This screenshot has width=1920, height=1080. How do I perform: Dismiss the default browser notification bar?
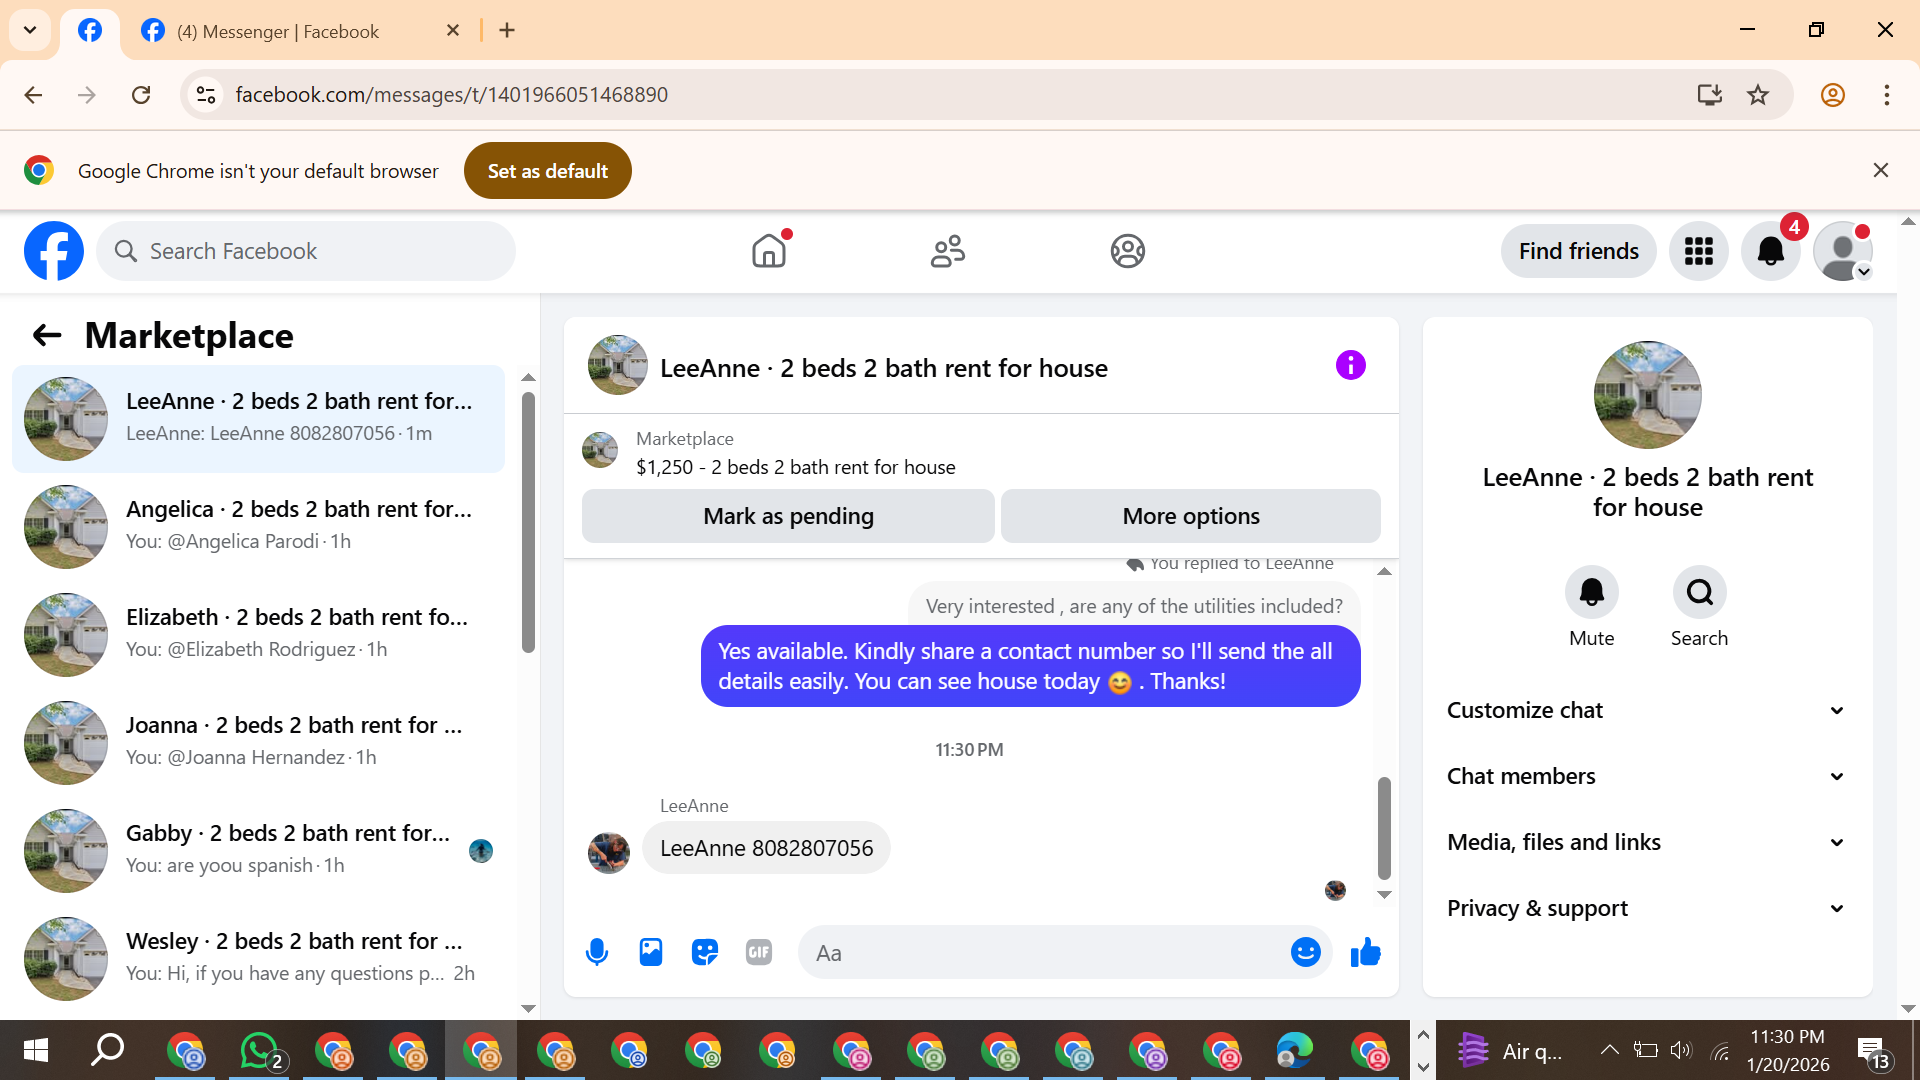tap(1881, 171)
